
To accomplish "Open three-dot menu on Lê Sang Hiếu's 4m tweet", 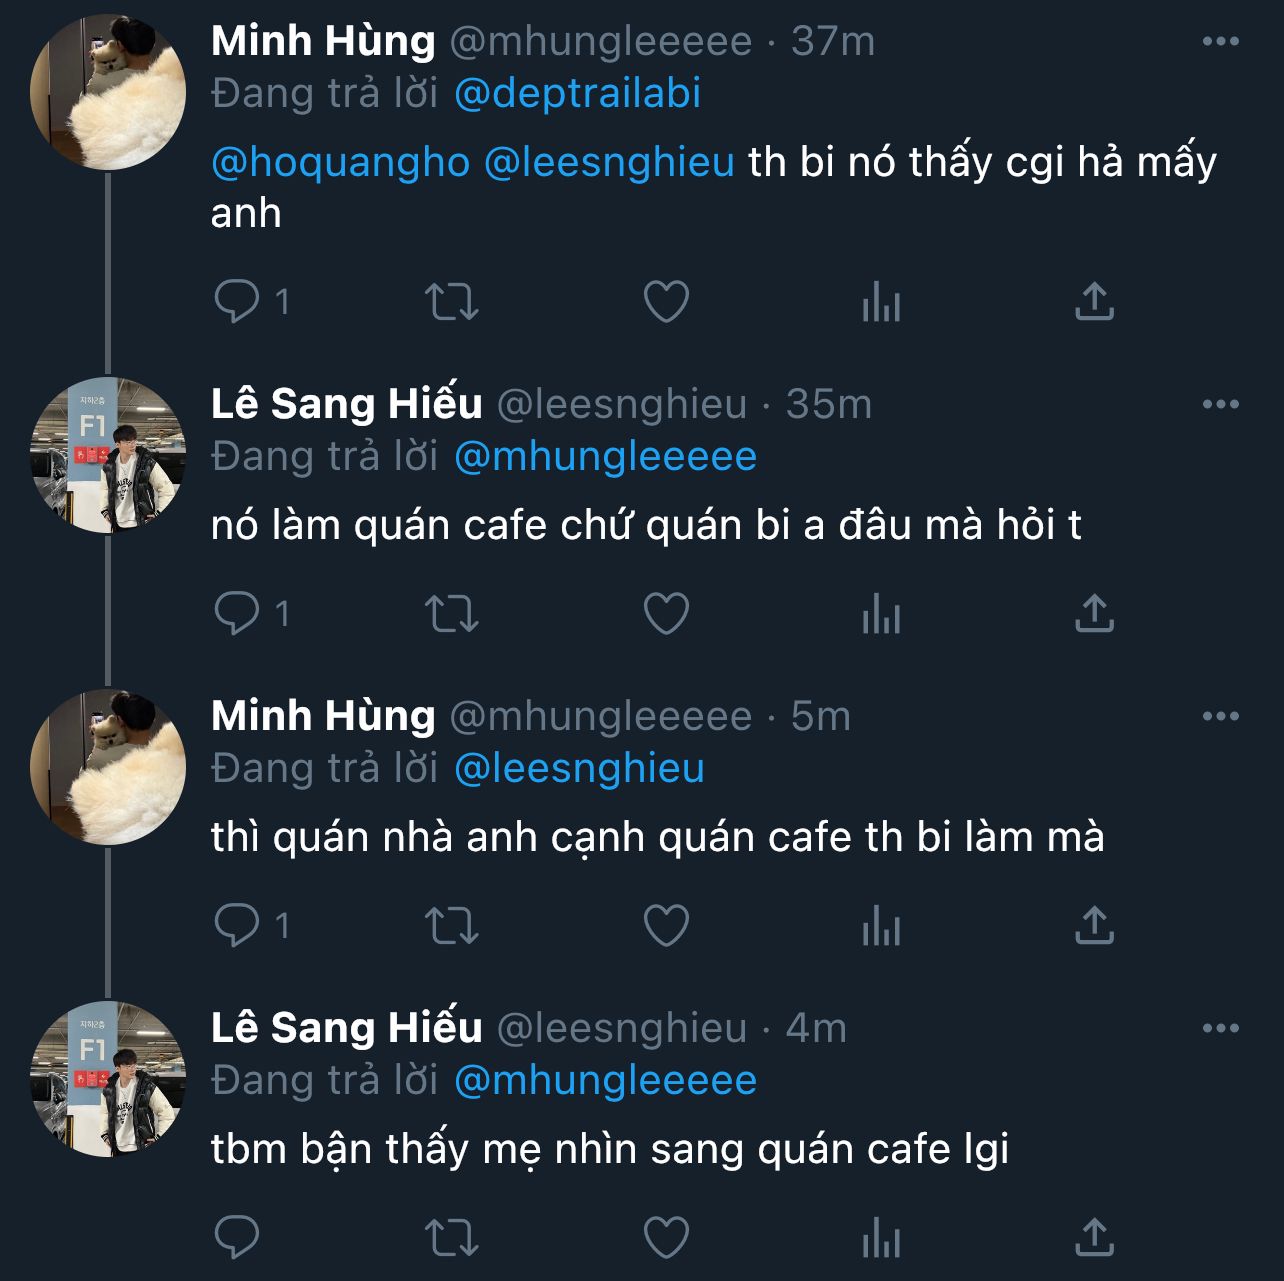I will pos(1220,1028).
